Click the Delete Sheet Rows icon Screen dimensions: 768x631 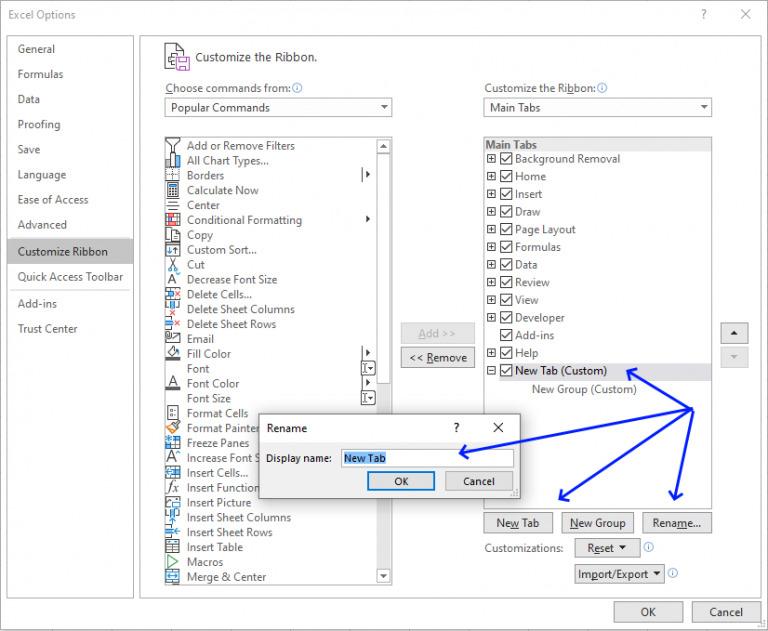click(x=172, y=324)
